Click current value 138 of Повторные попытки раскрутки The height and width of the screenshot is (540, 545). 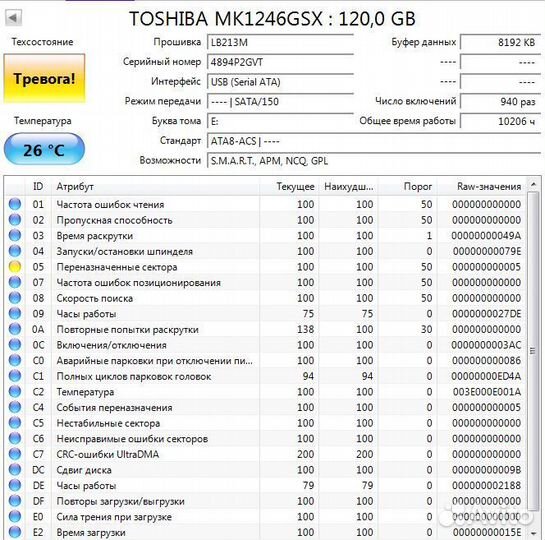coord(305,329)
